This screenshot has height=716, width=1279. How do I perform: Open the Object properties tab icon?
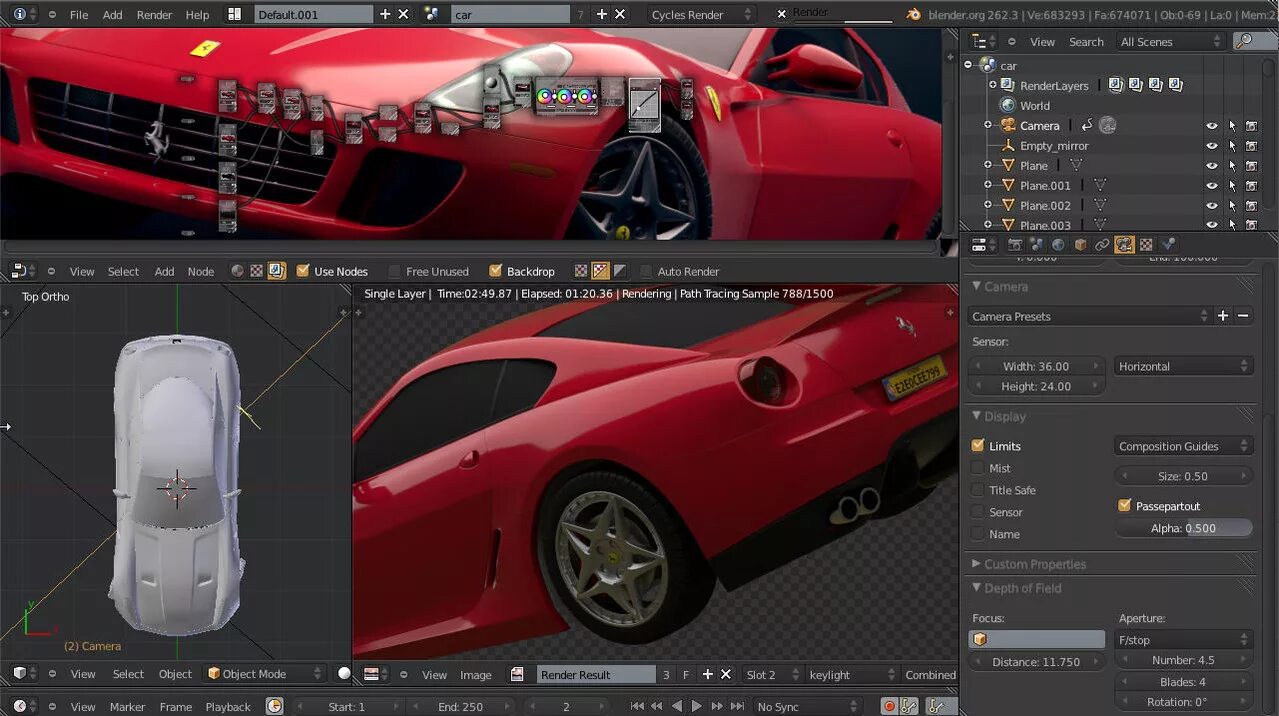(x=1081, y=244)
